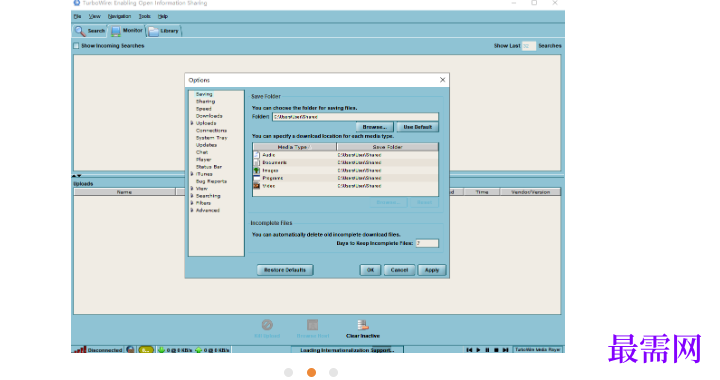Select Speed in the options tree

click(204, 109)
